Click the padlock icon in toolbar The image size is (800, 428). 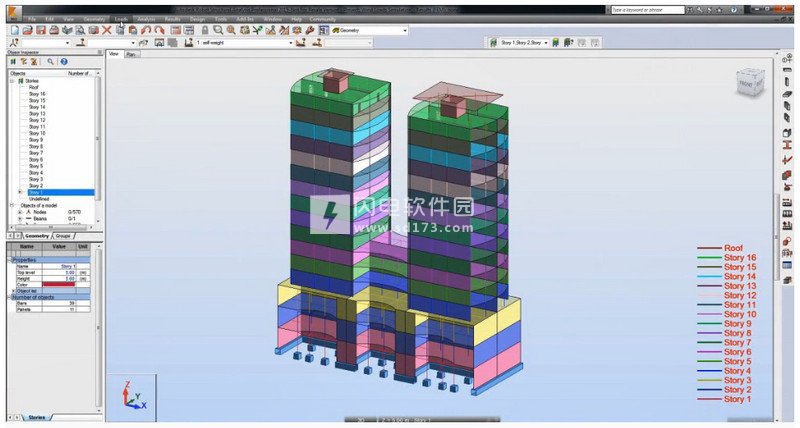coord(205,30)
